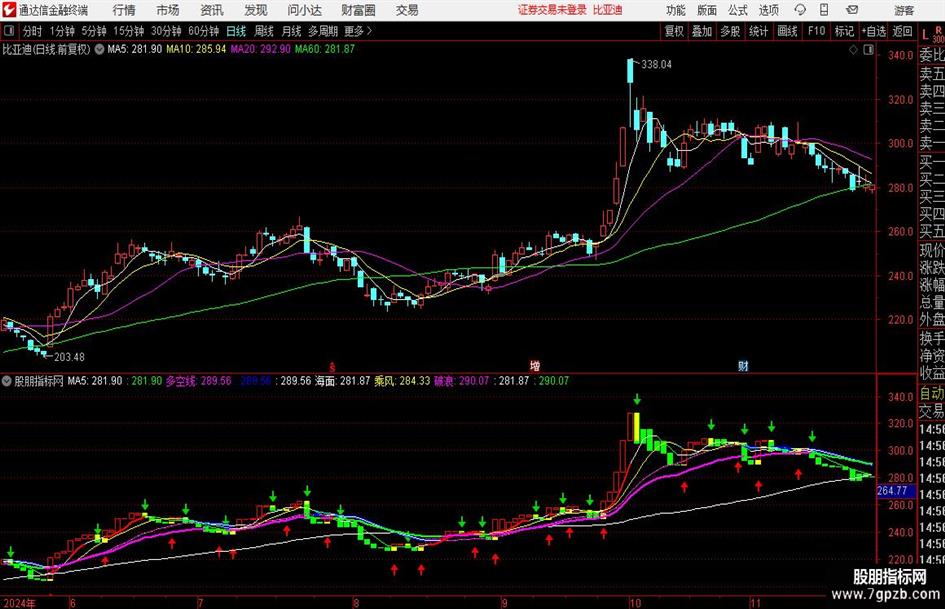Open the mail message icon

click(x=852, y=10)
